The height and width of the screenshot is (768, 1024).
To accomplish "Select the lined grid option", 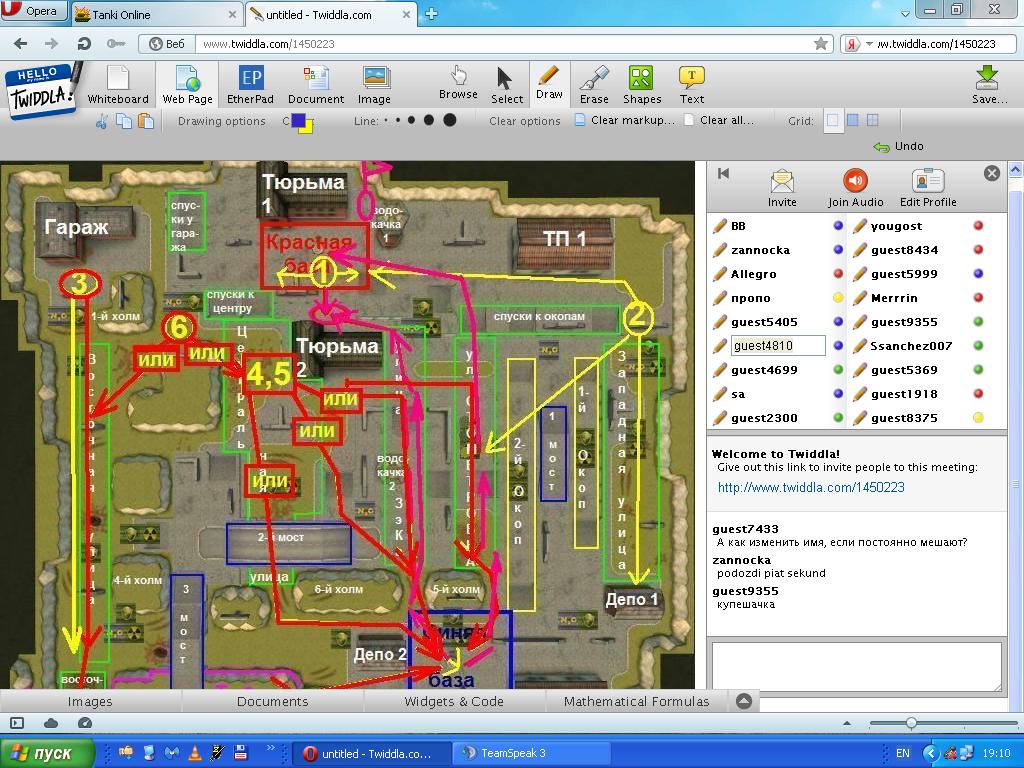I will (x=872, y=120).
